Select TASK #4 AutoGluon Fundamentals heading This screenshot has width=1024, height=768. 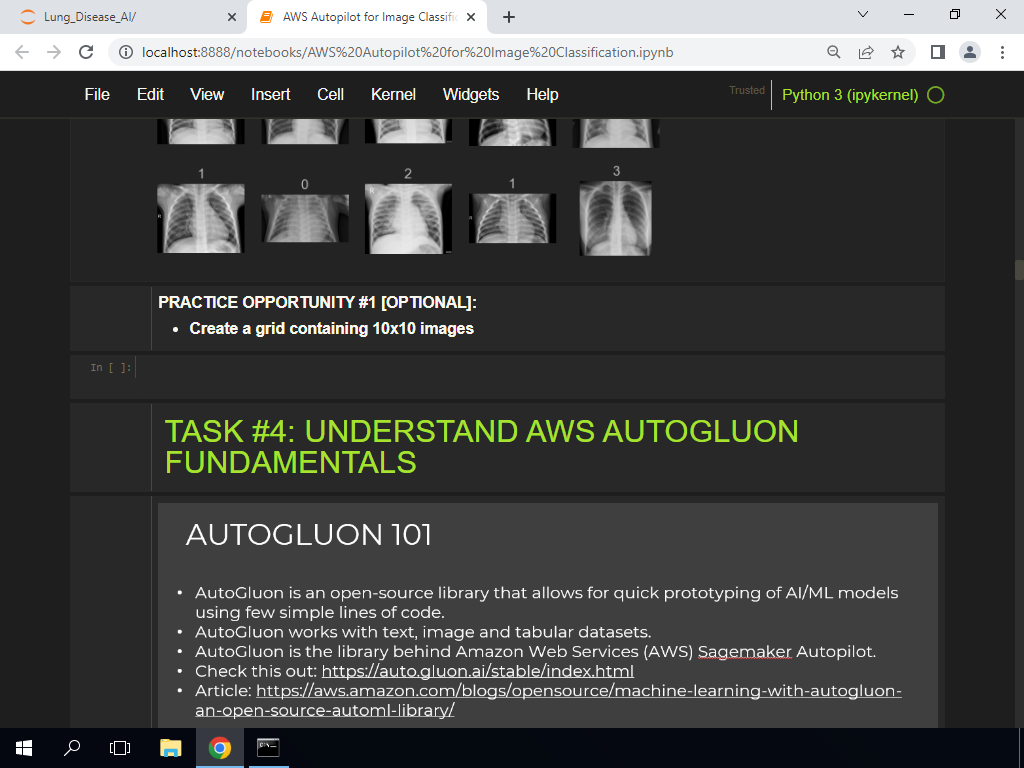point(481,447)
